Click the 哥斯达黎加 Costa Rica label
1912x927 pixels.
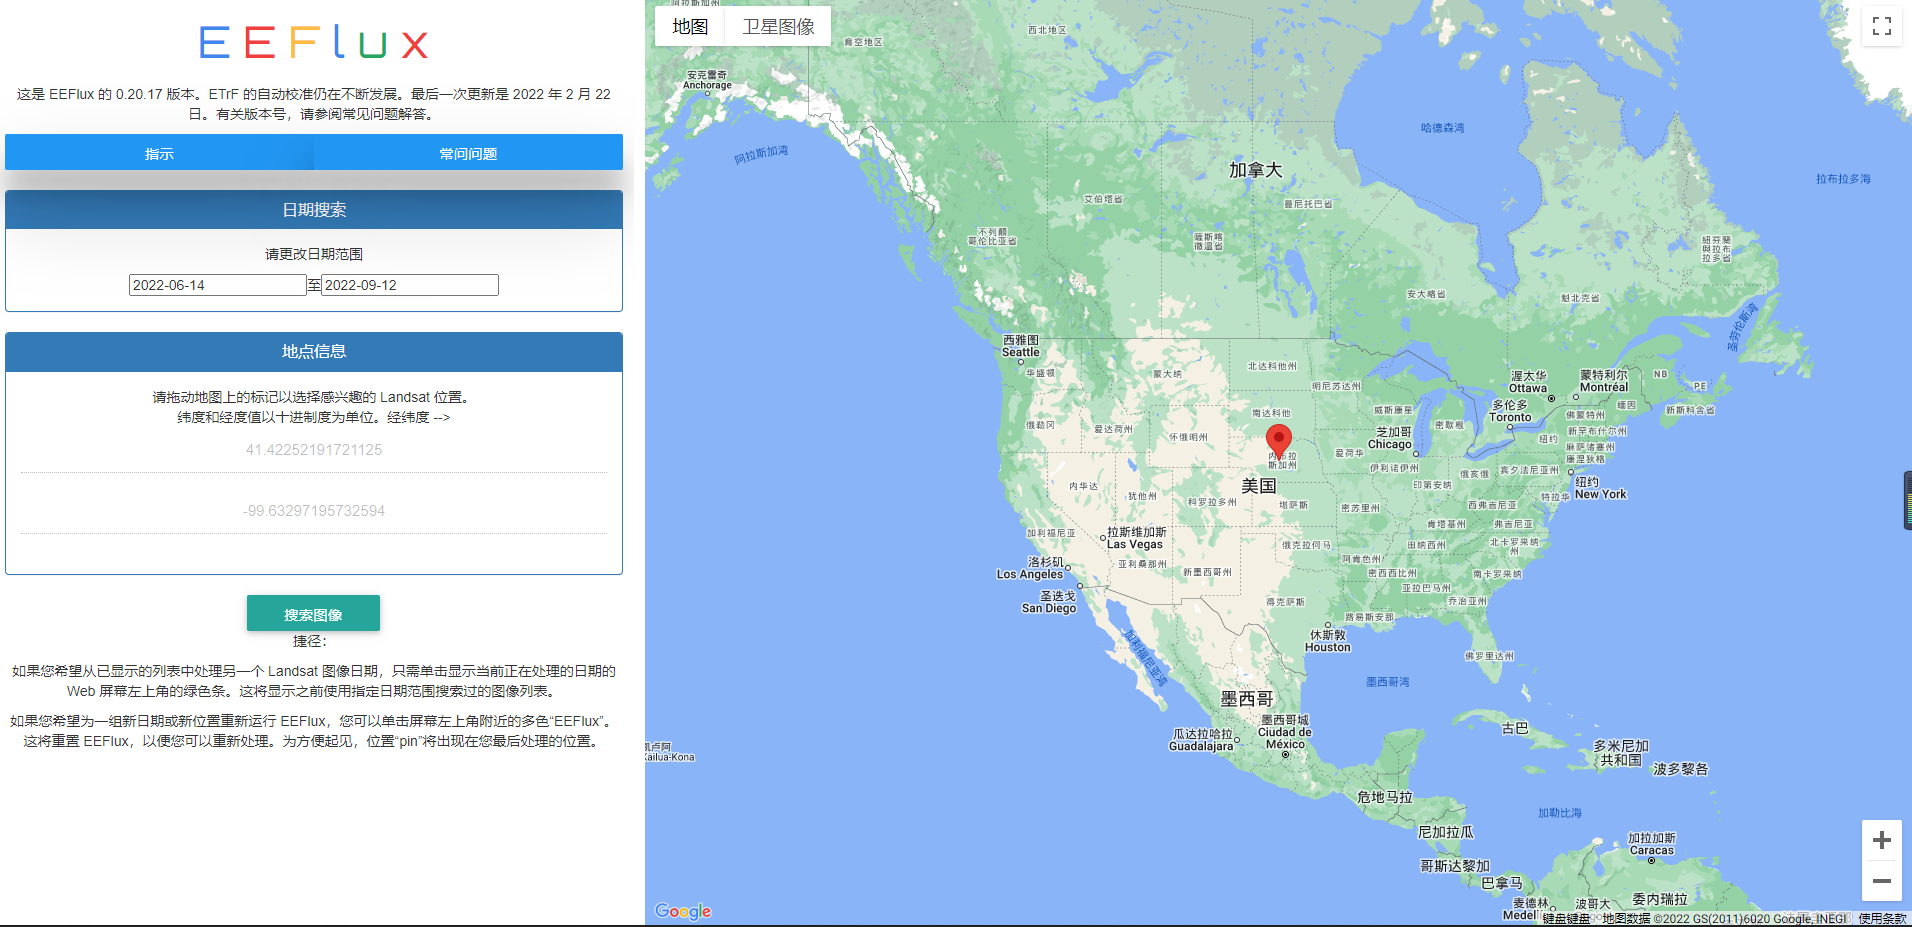point(1455,866)
